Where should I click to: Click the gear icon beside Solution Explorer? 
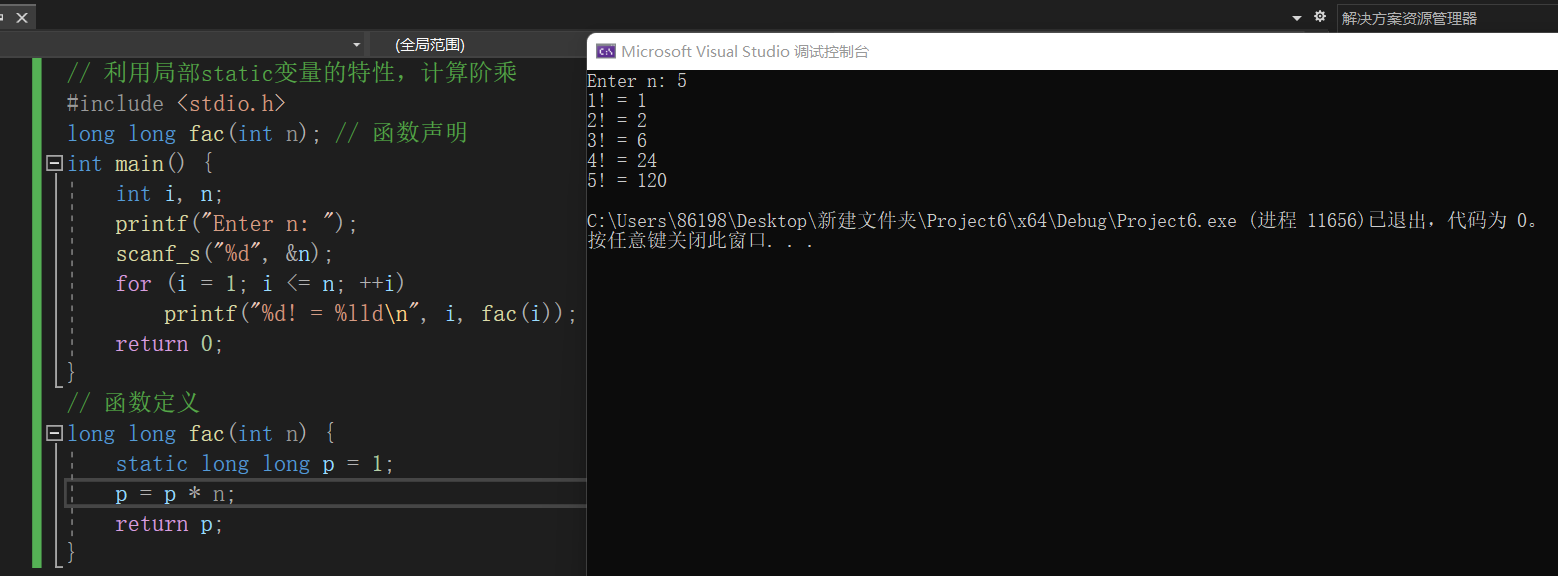point(1320,17)
